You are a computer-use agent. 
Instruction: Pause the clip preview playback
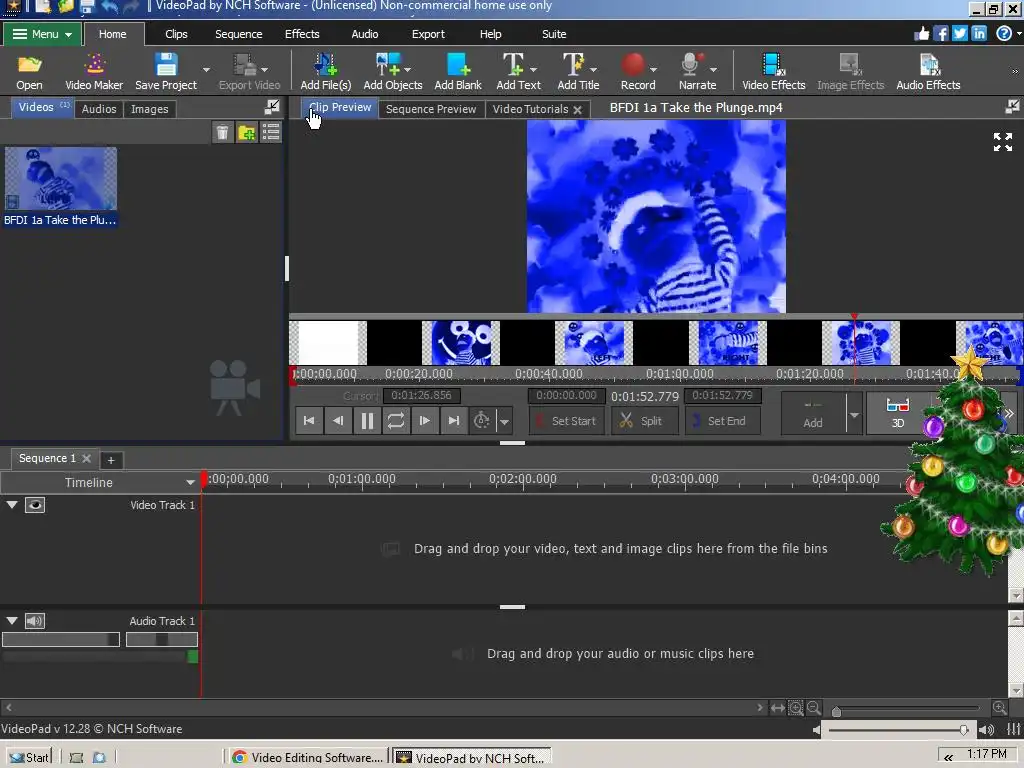(x=367, y=421)
